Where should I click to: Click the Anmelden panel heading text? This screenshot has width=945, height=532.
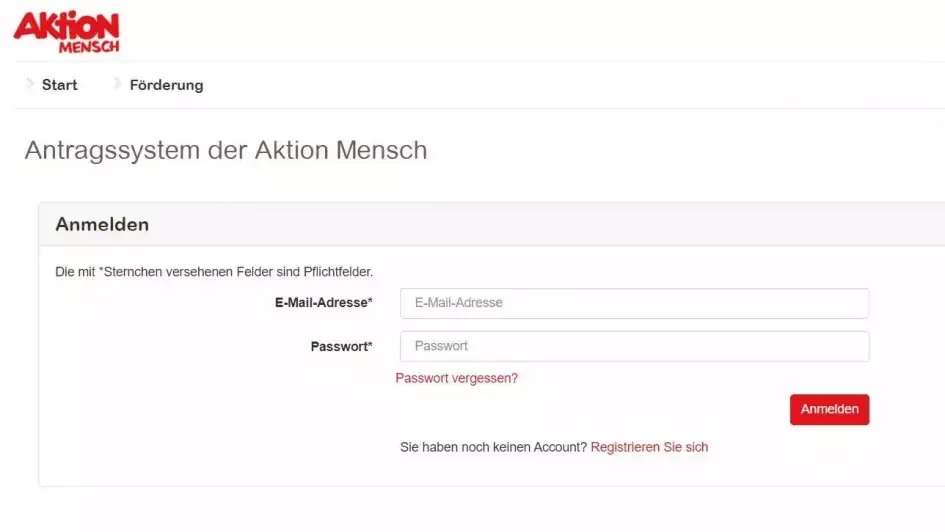(x=102, y=225)
